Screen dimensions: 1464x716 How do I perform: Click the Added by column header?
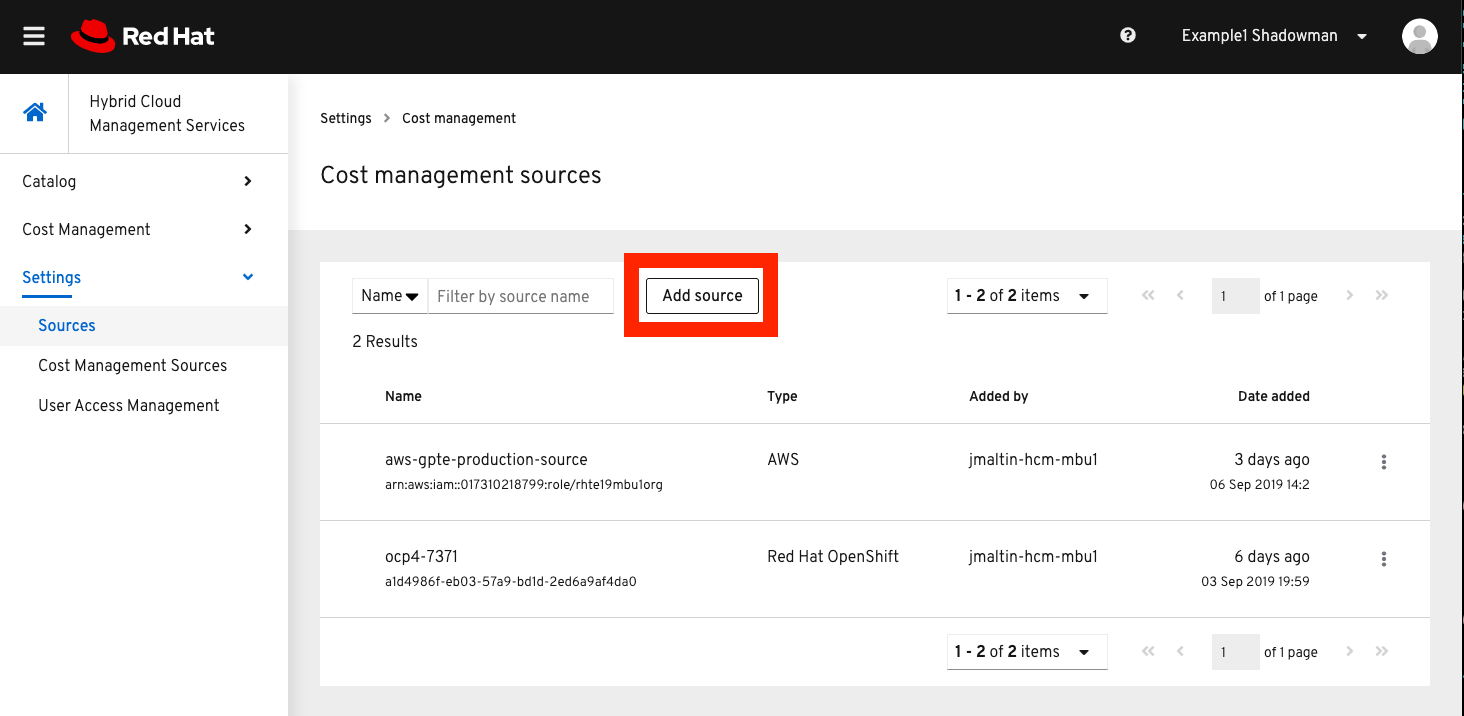pos(998,396)
